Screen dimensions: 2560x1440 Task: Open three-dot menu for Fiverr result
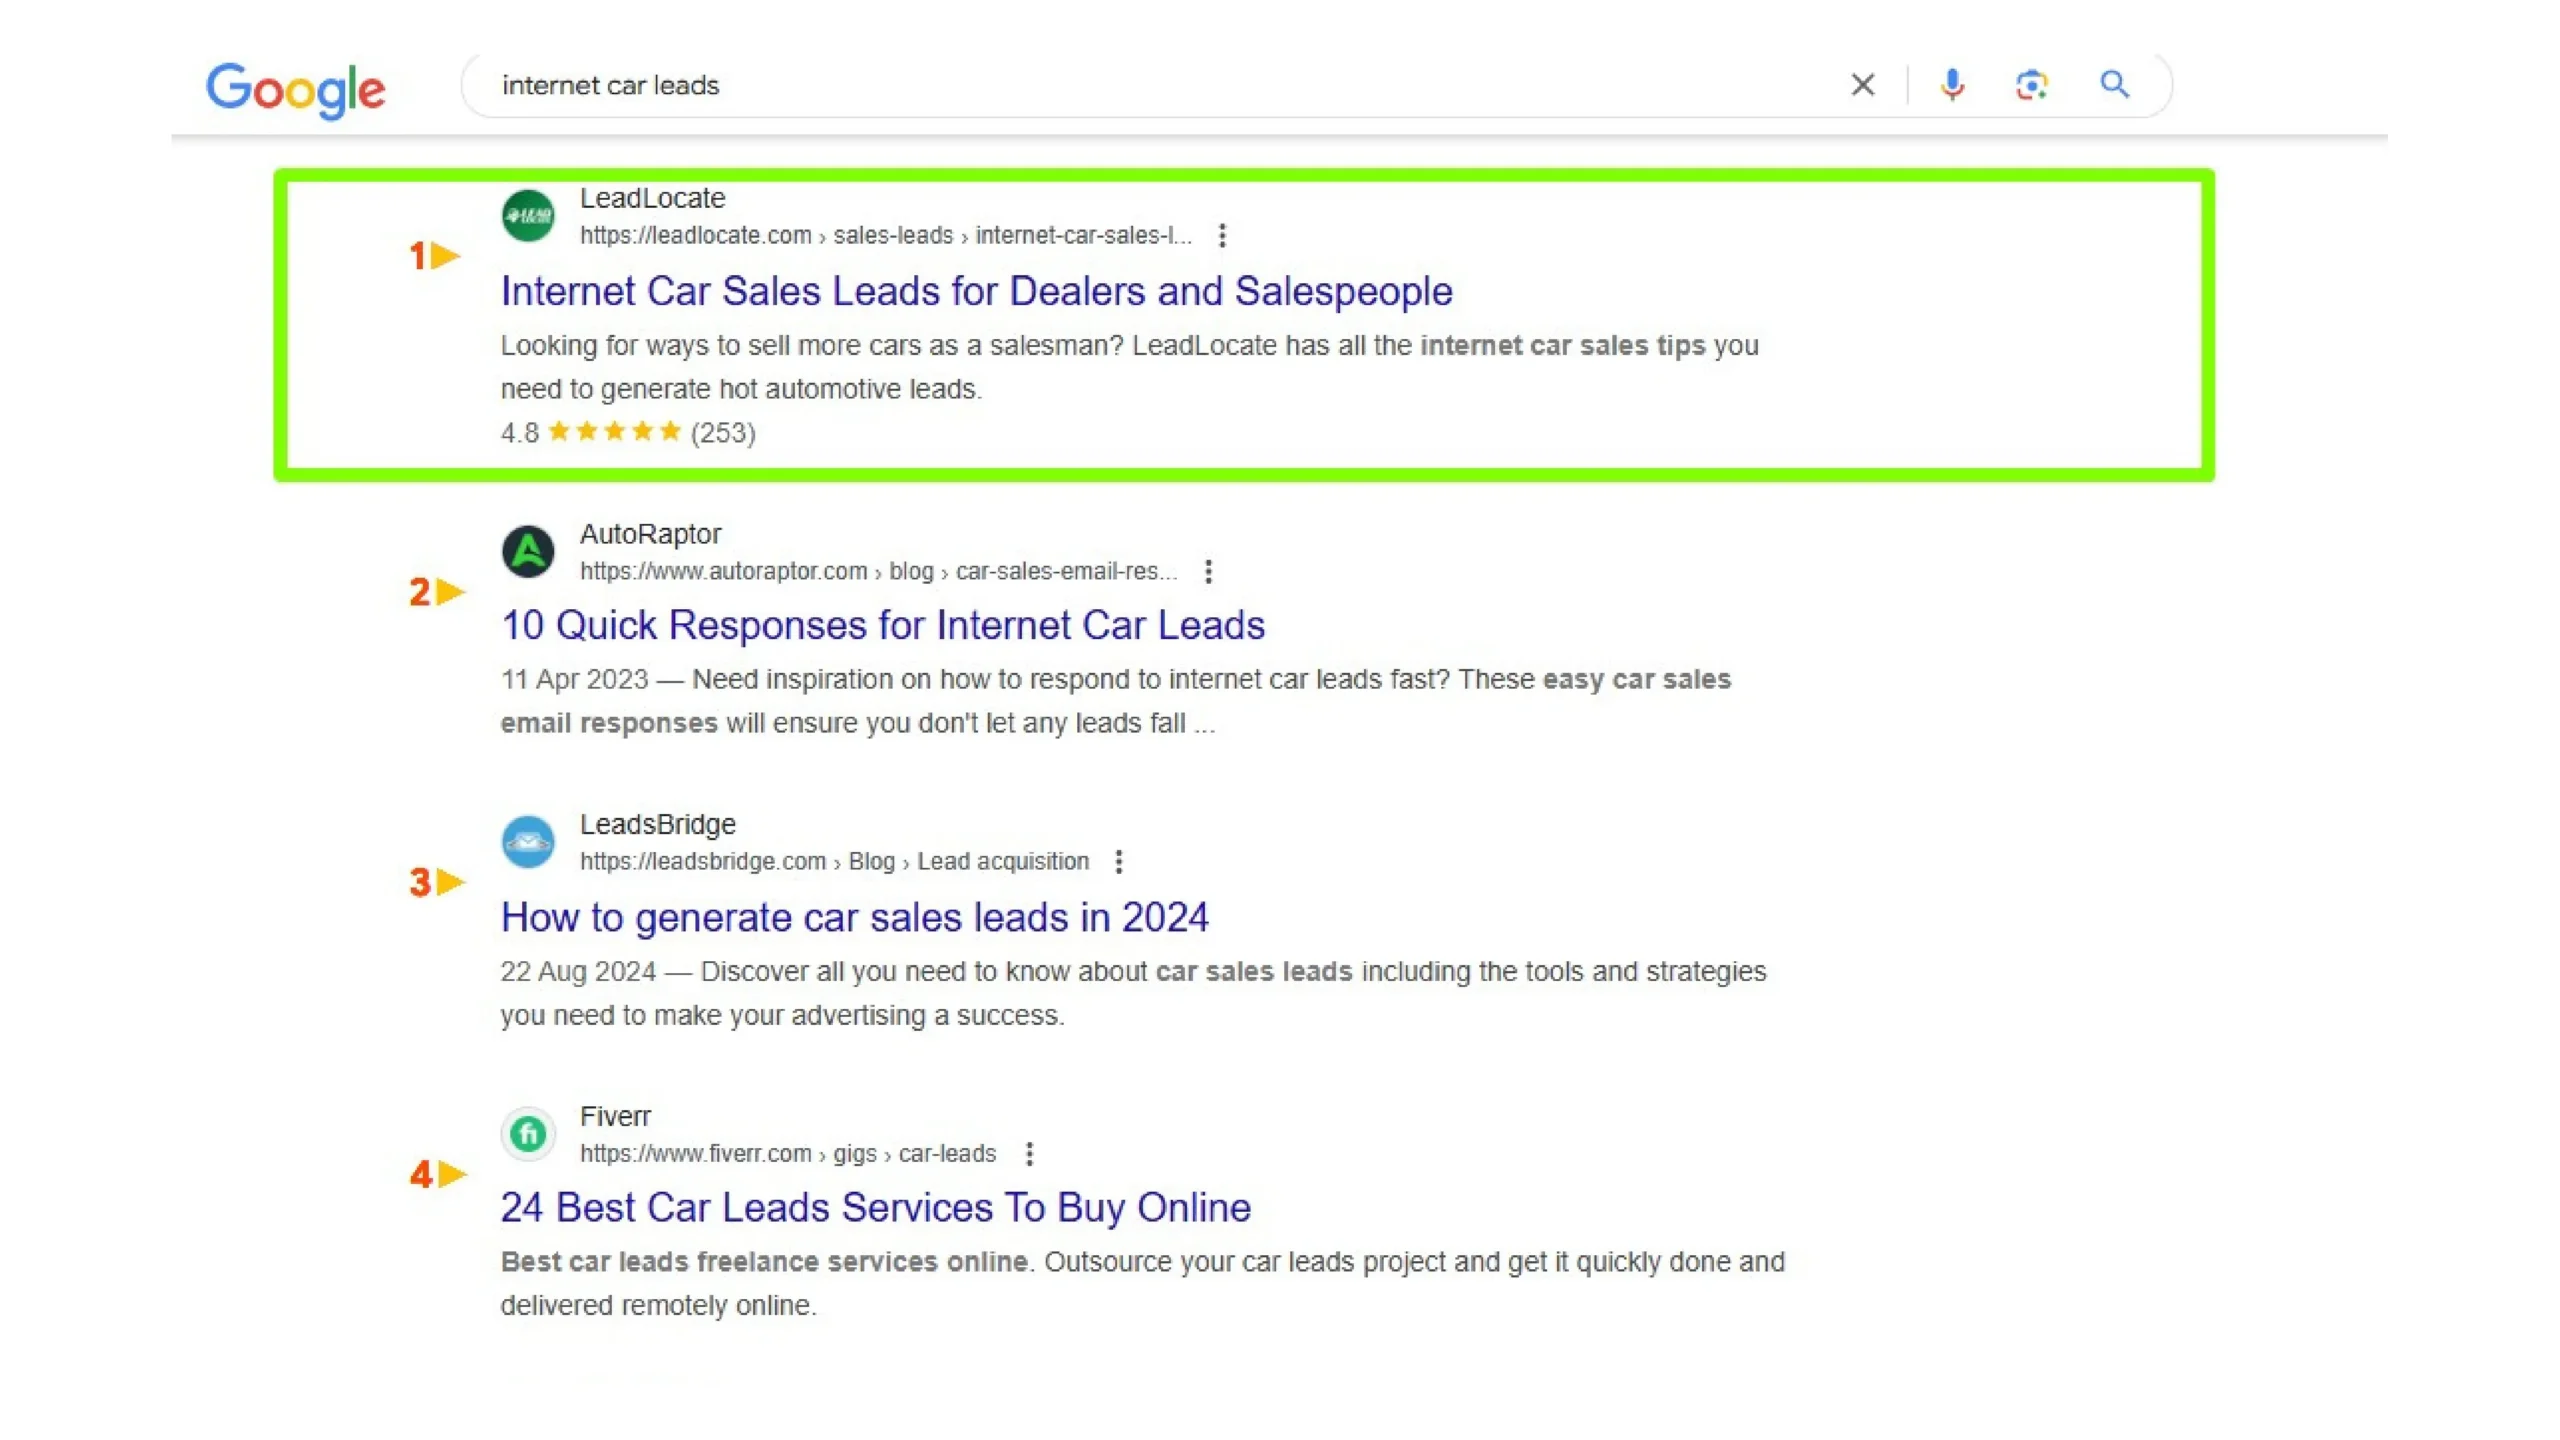tap(1029, 1154)
